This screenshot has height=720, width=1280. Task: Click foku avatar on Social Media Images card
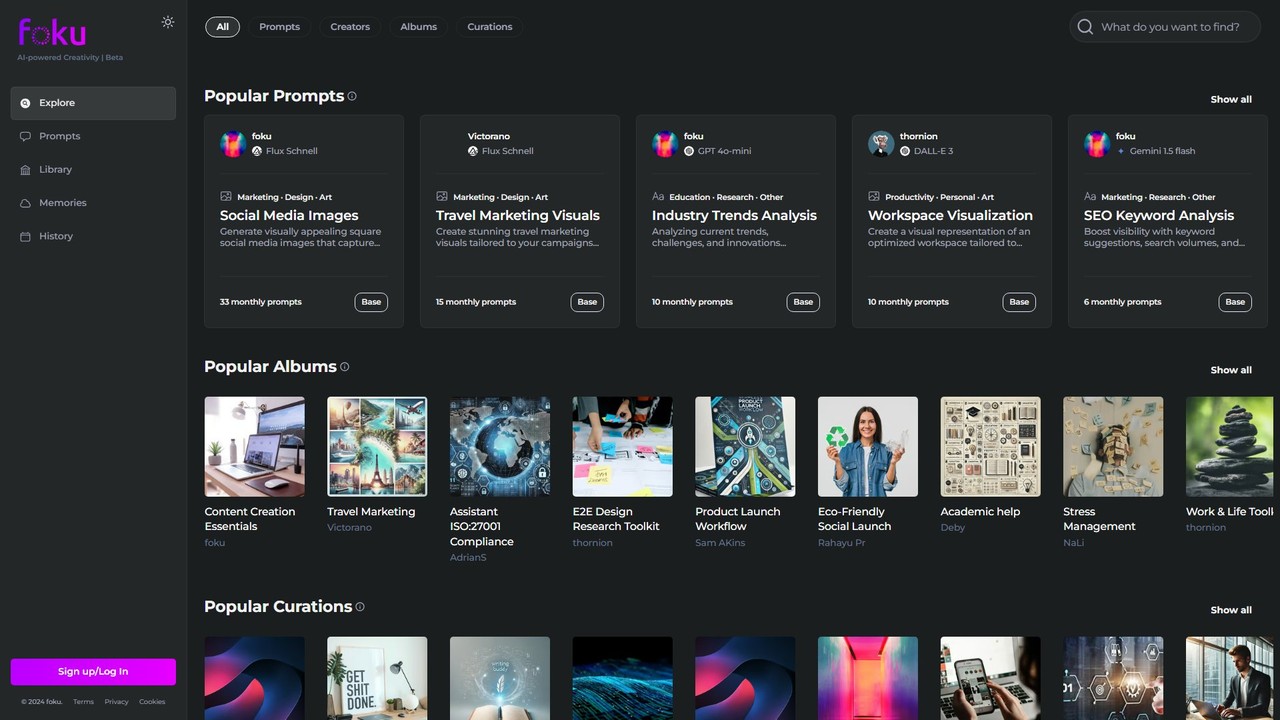233,144
